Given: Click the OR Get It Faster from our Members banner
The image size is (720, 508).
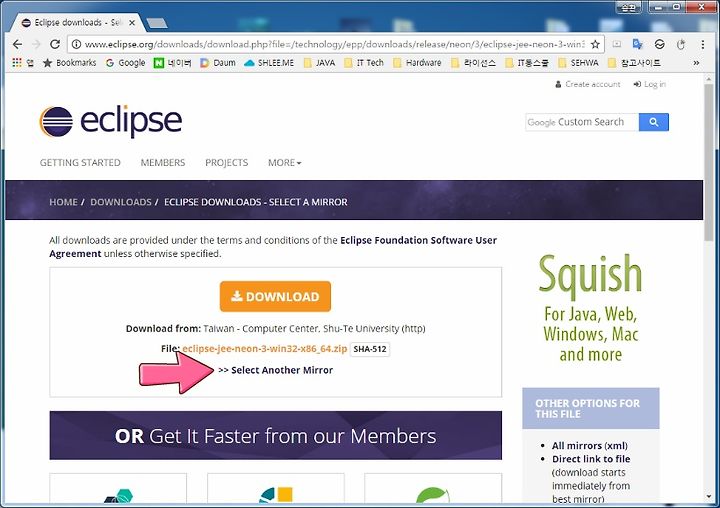Looking at the screenshot, I should [x=276, y=435].
